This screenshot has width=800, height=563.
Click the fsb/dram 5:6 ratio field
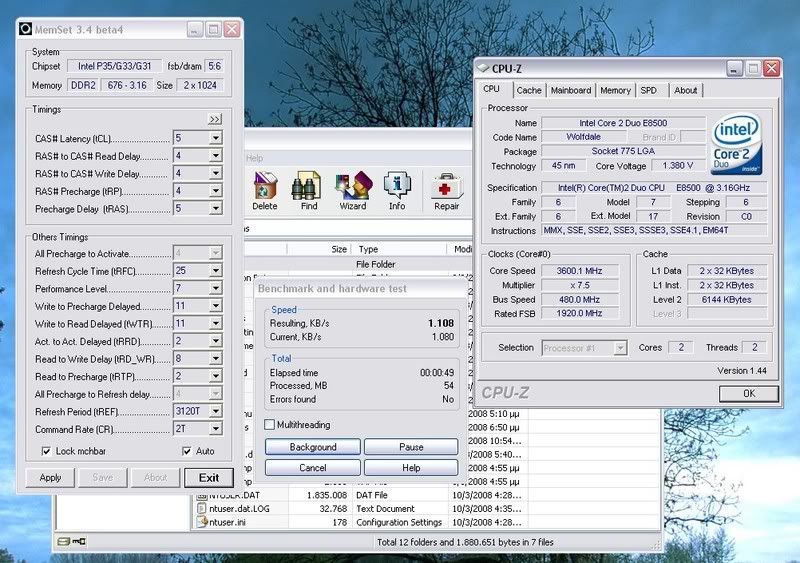click(215, 66)
